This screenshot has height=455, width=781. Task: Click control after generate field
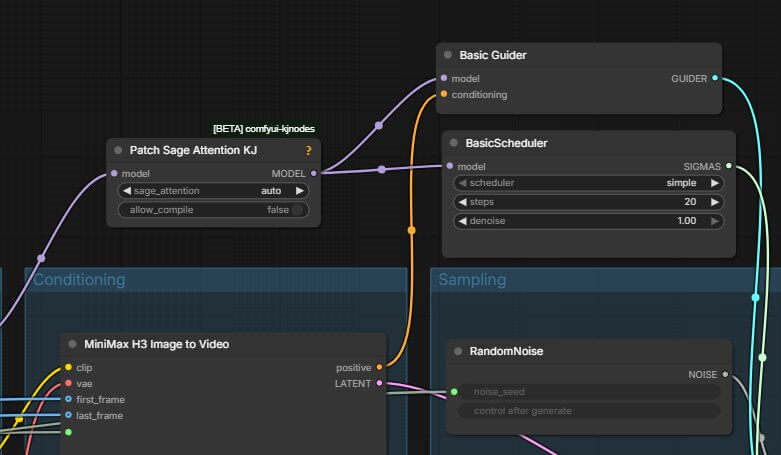589,411
